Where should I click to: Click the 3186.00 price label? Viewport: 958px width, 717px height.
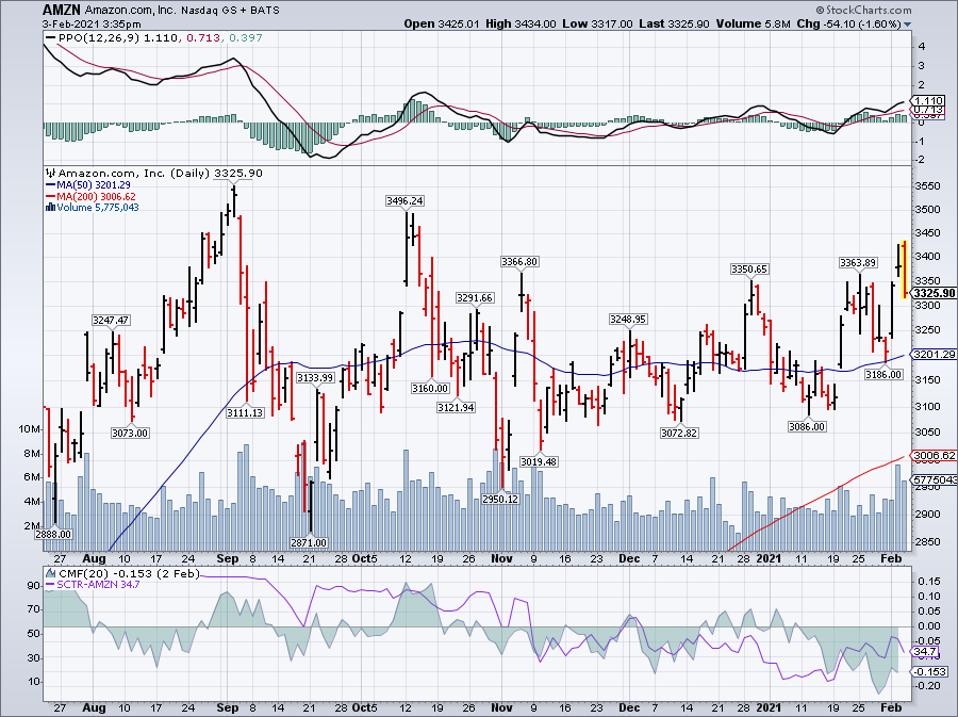pos(883,375)
